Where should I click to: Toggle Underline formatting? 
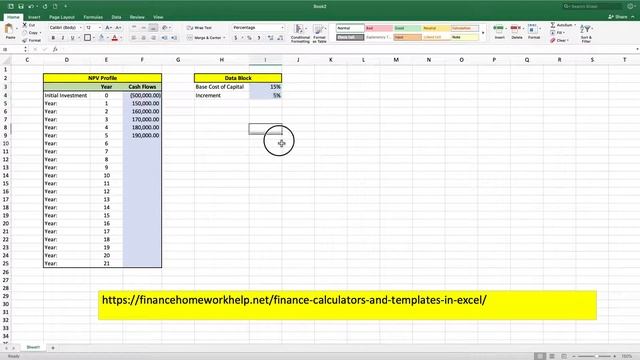73,38
